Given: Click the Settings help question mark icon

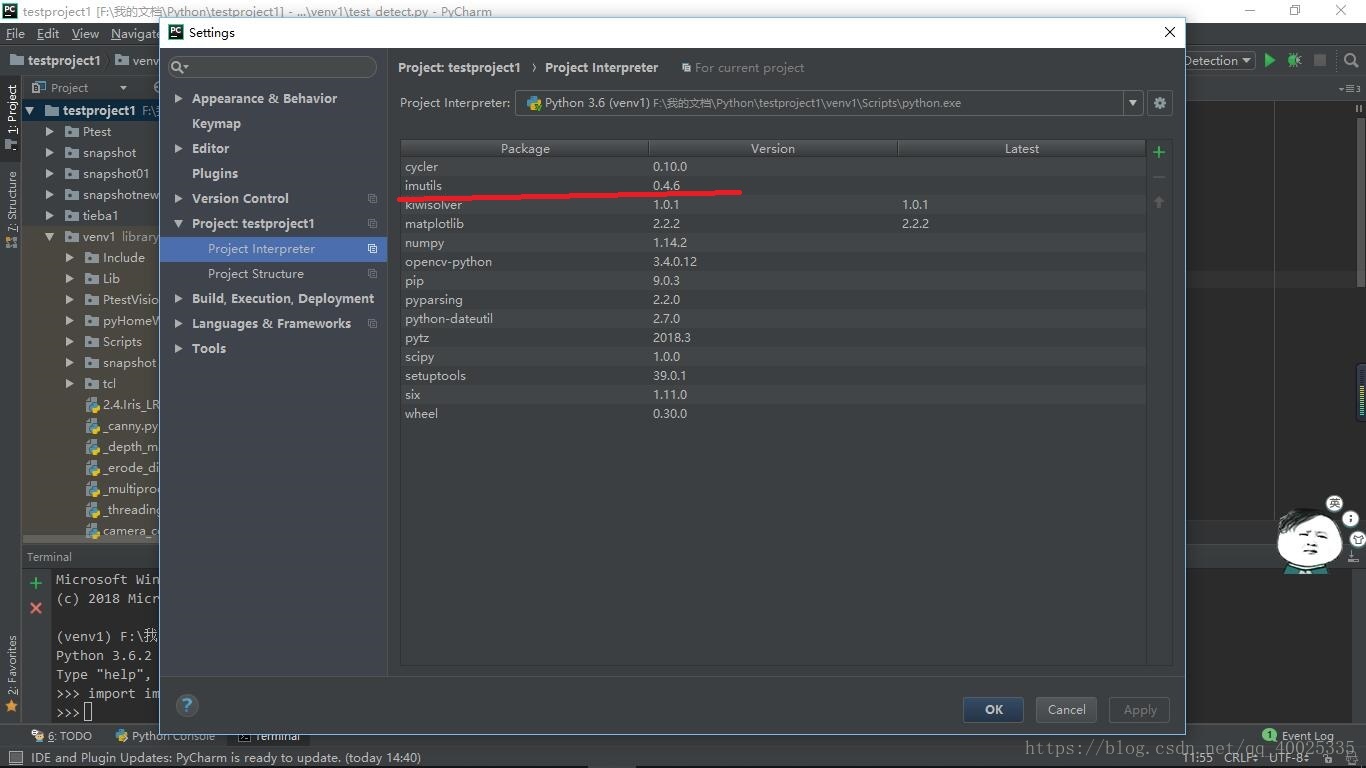Looking at the screenshot, I should [187, 705].
